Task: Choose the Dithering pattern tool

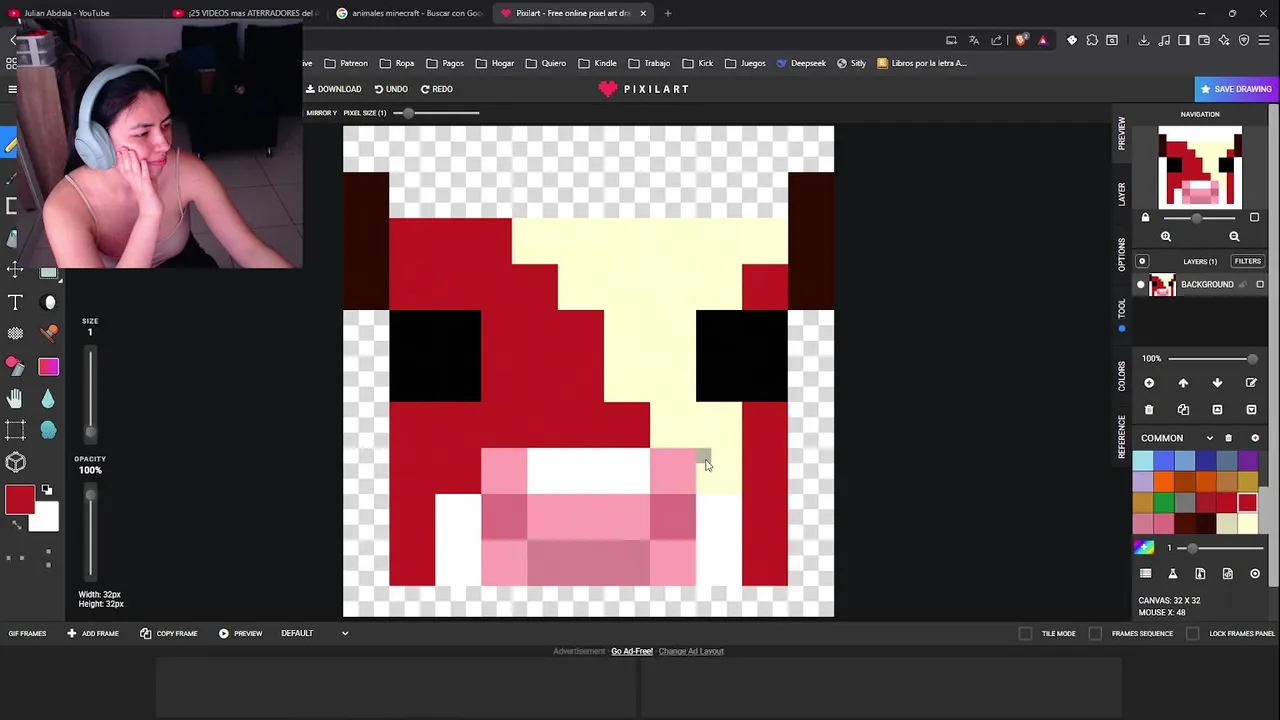Action: 15,333
